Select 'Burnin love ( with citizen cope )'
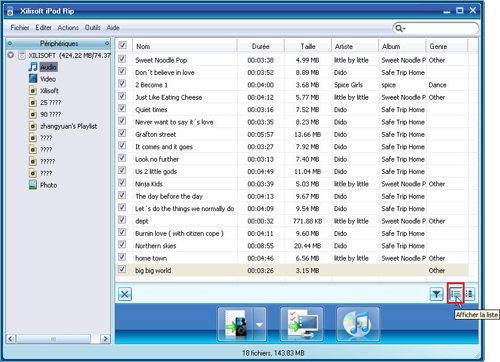 pyautogui.click(x=179, y=234)
